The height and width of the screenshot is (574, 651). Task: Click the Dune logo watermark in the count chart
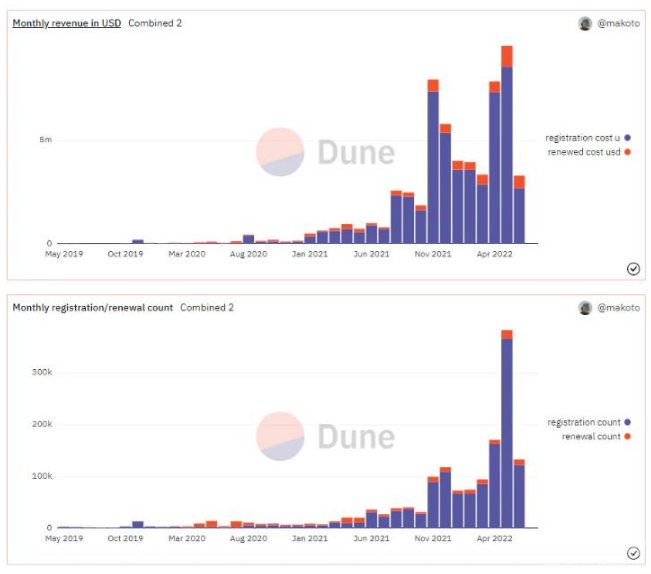click(325, 436)
